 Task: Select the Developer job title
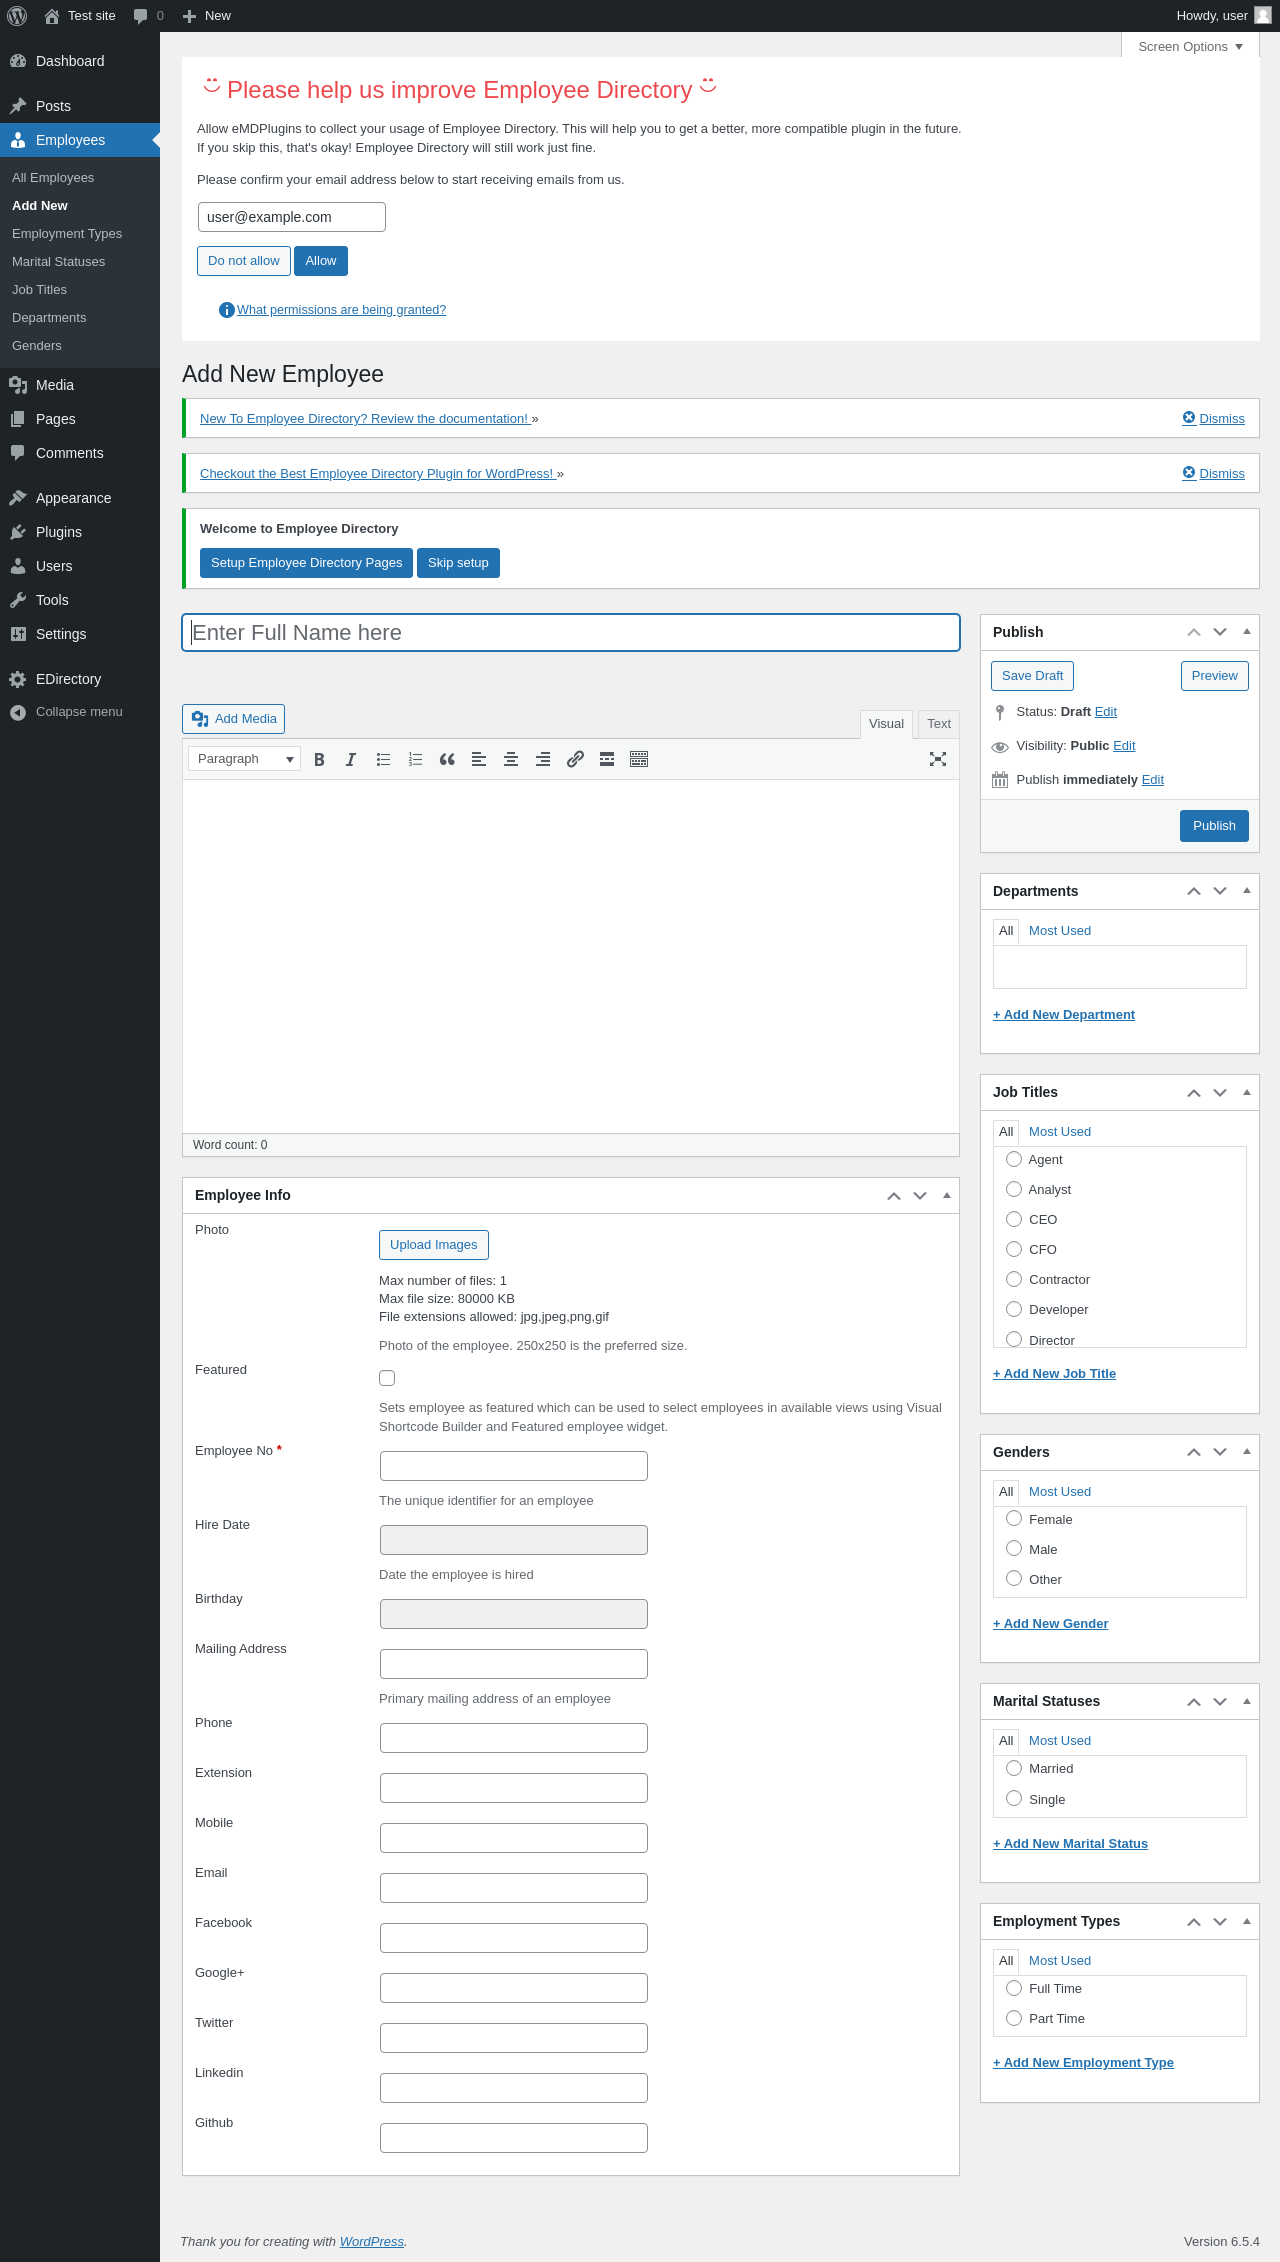click(1014, 1309)
